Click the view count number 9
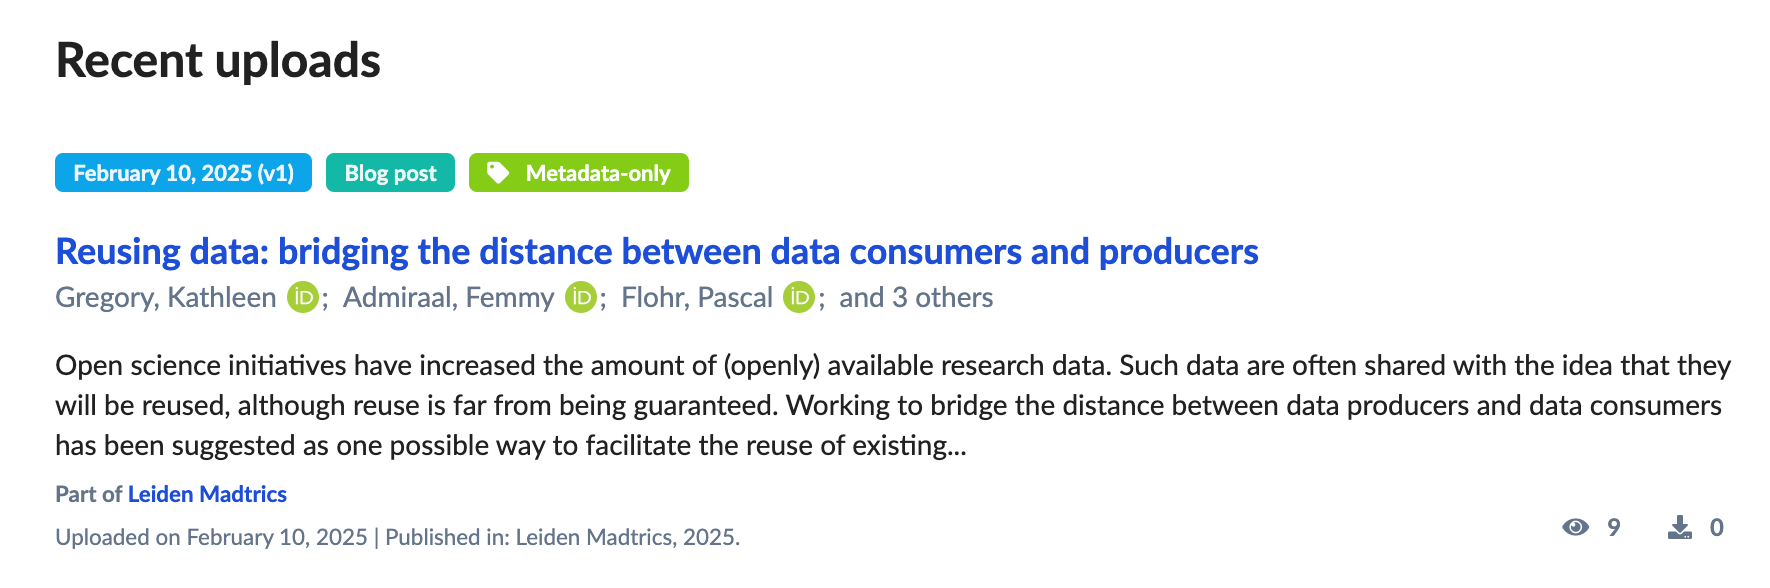 coord(1613,527)
